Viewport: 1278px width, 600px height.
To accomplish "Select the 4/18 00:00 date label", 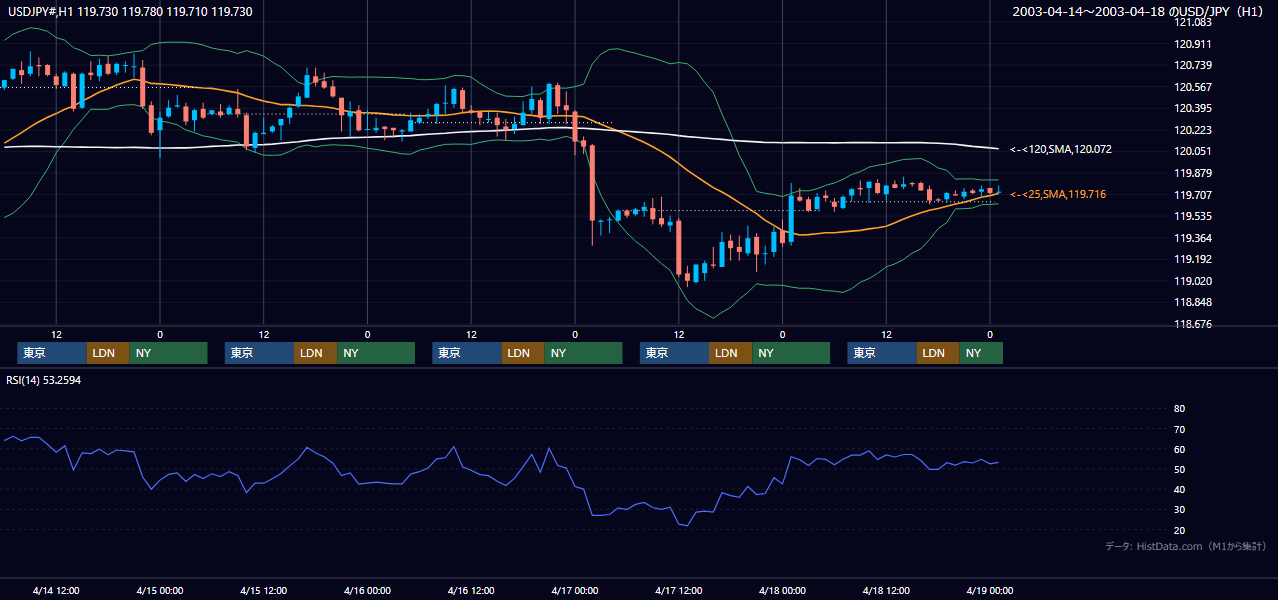I will 782,590.
